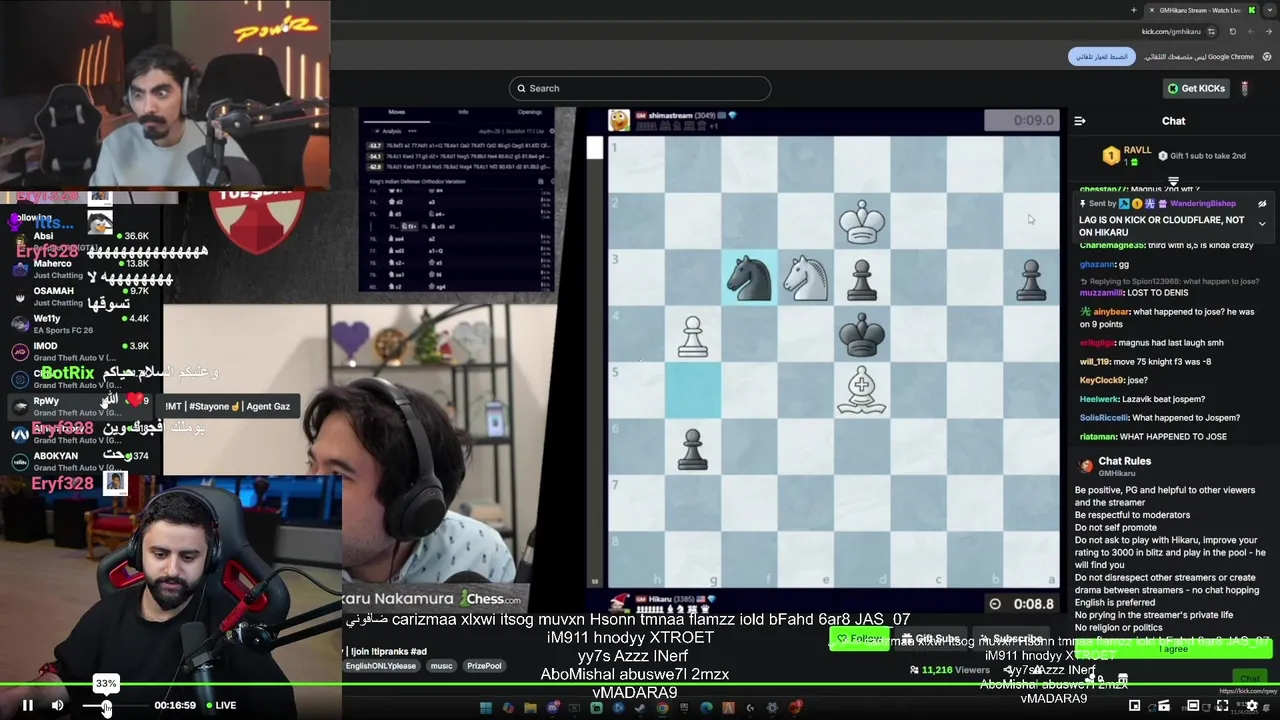Open the player settings gear

(x=1251, y=705)
